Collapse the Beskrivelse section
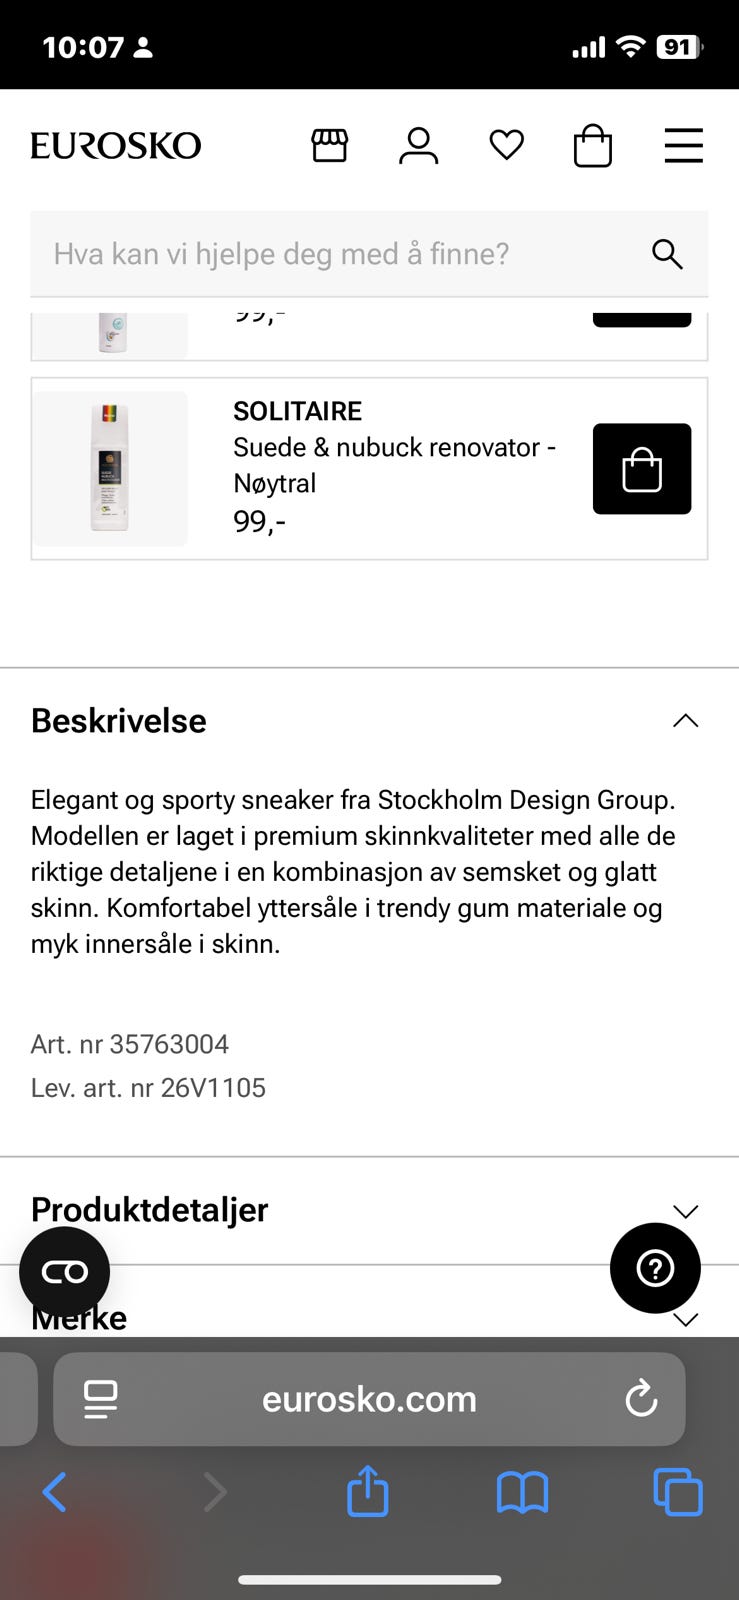 685,721
